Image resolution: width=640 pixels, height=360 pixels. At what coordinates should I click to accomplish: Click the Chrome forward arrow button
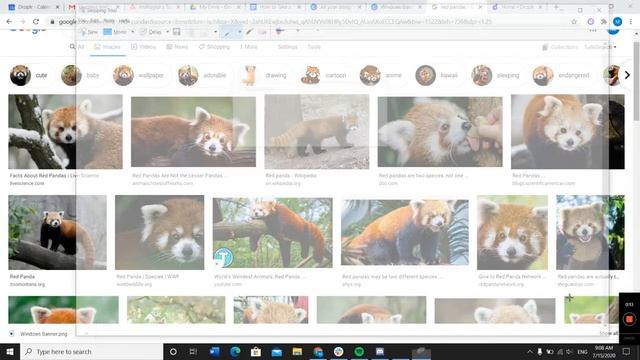[22, 22]
